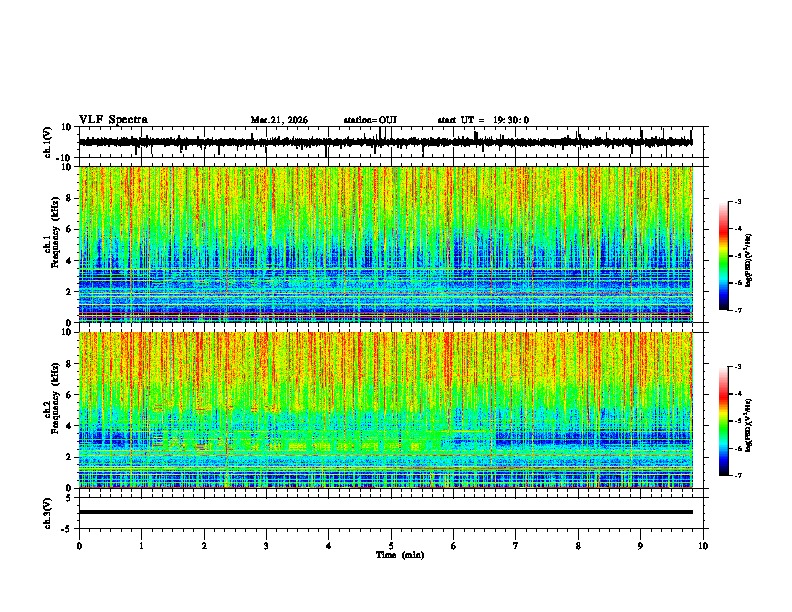The width and height of the screenshot is (792, 612).
Task: Click the "VLF Spectra" plot title
Action: [113, 120]
